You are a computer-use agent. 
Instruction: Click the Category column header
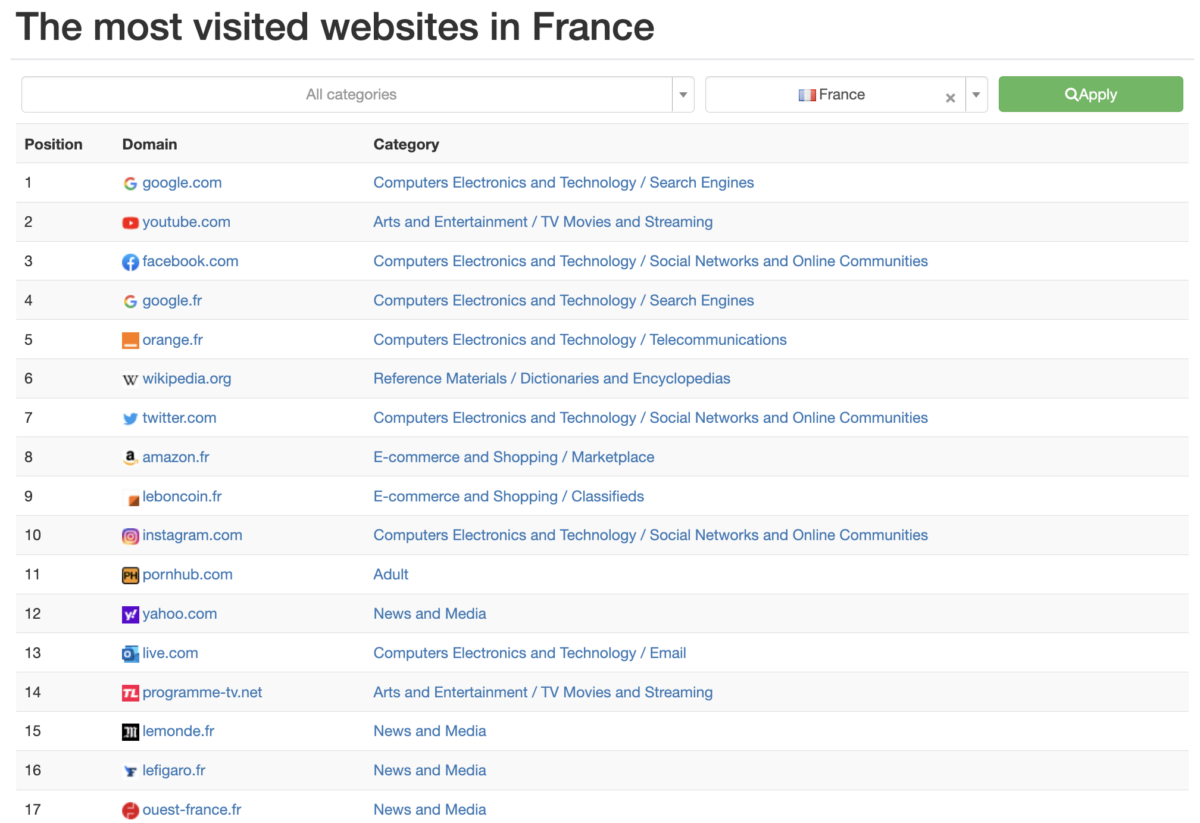coord(406,144)
